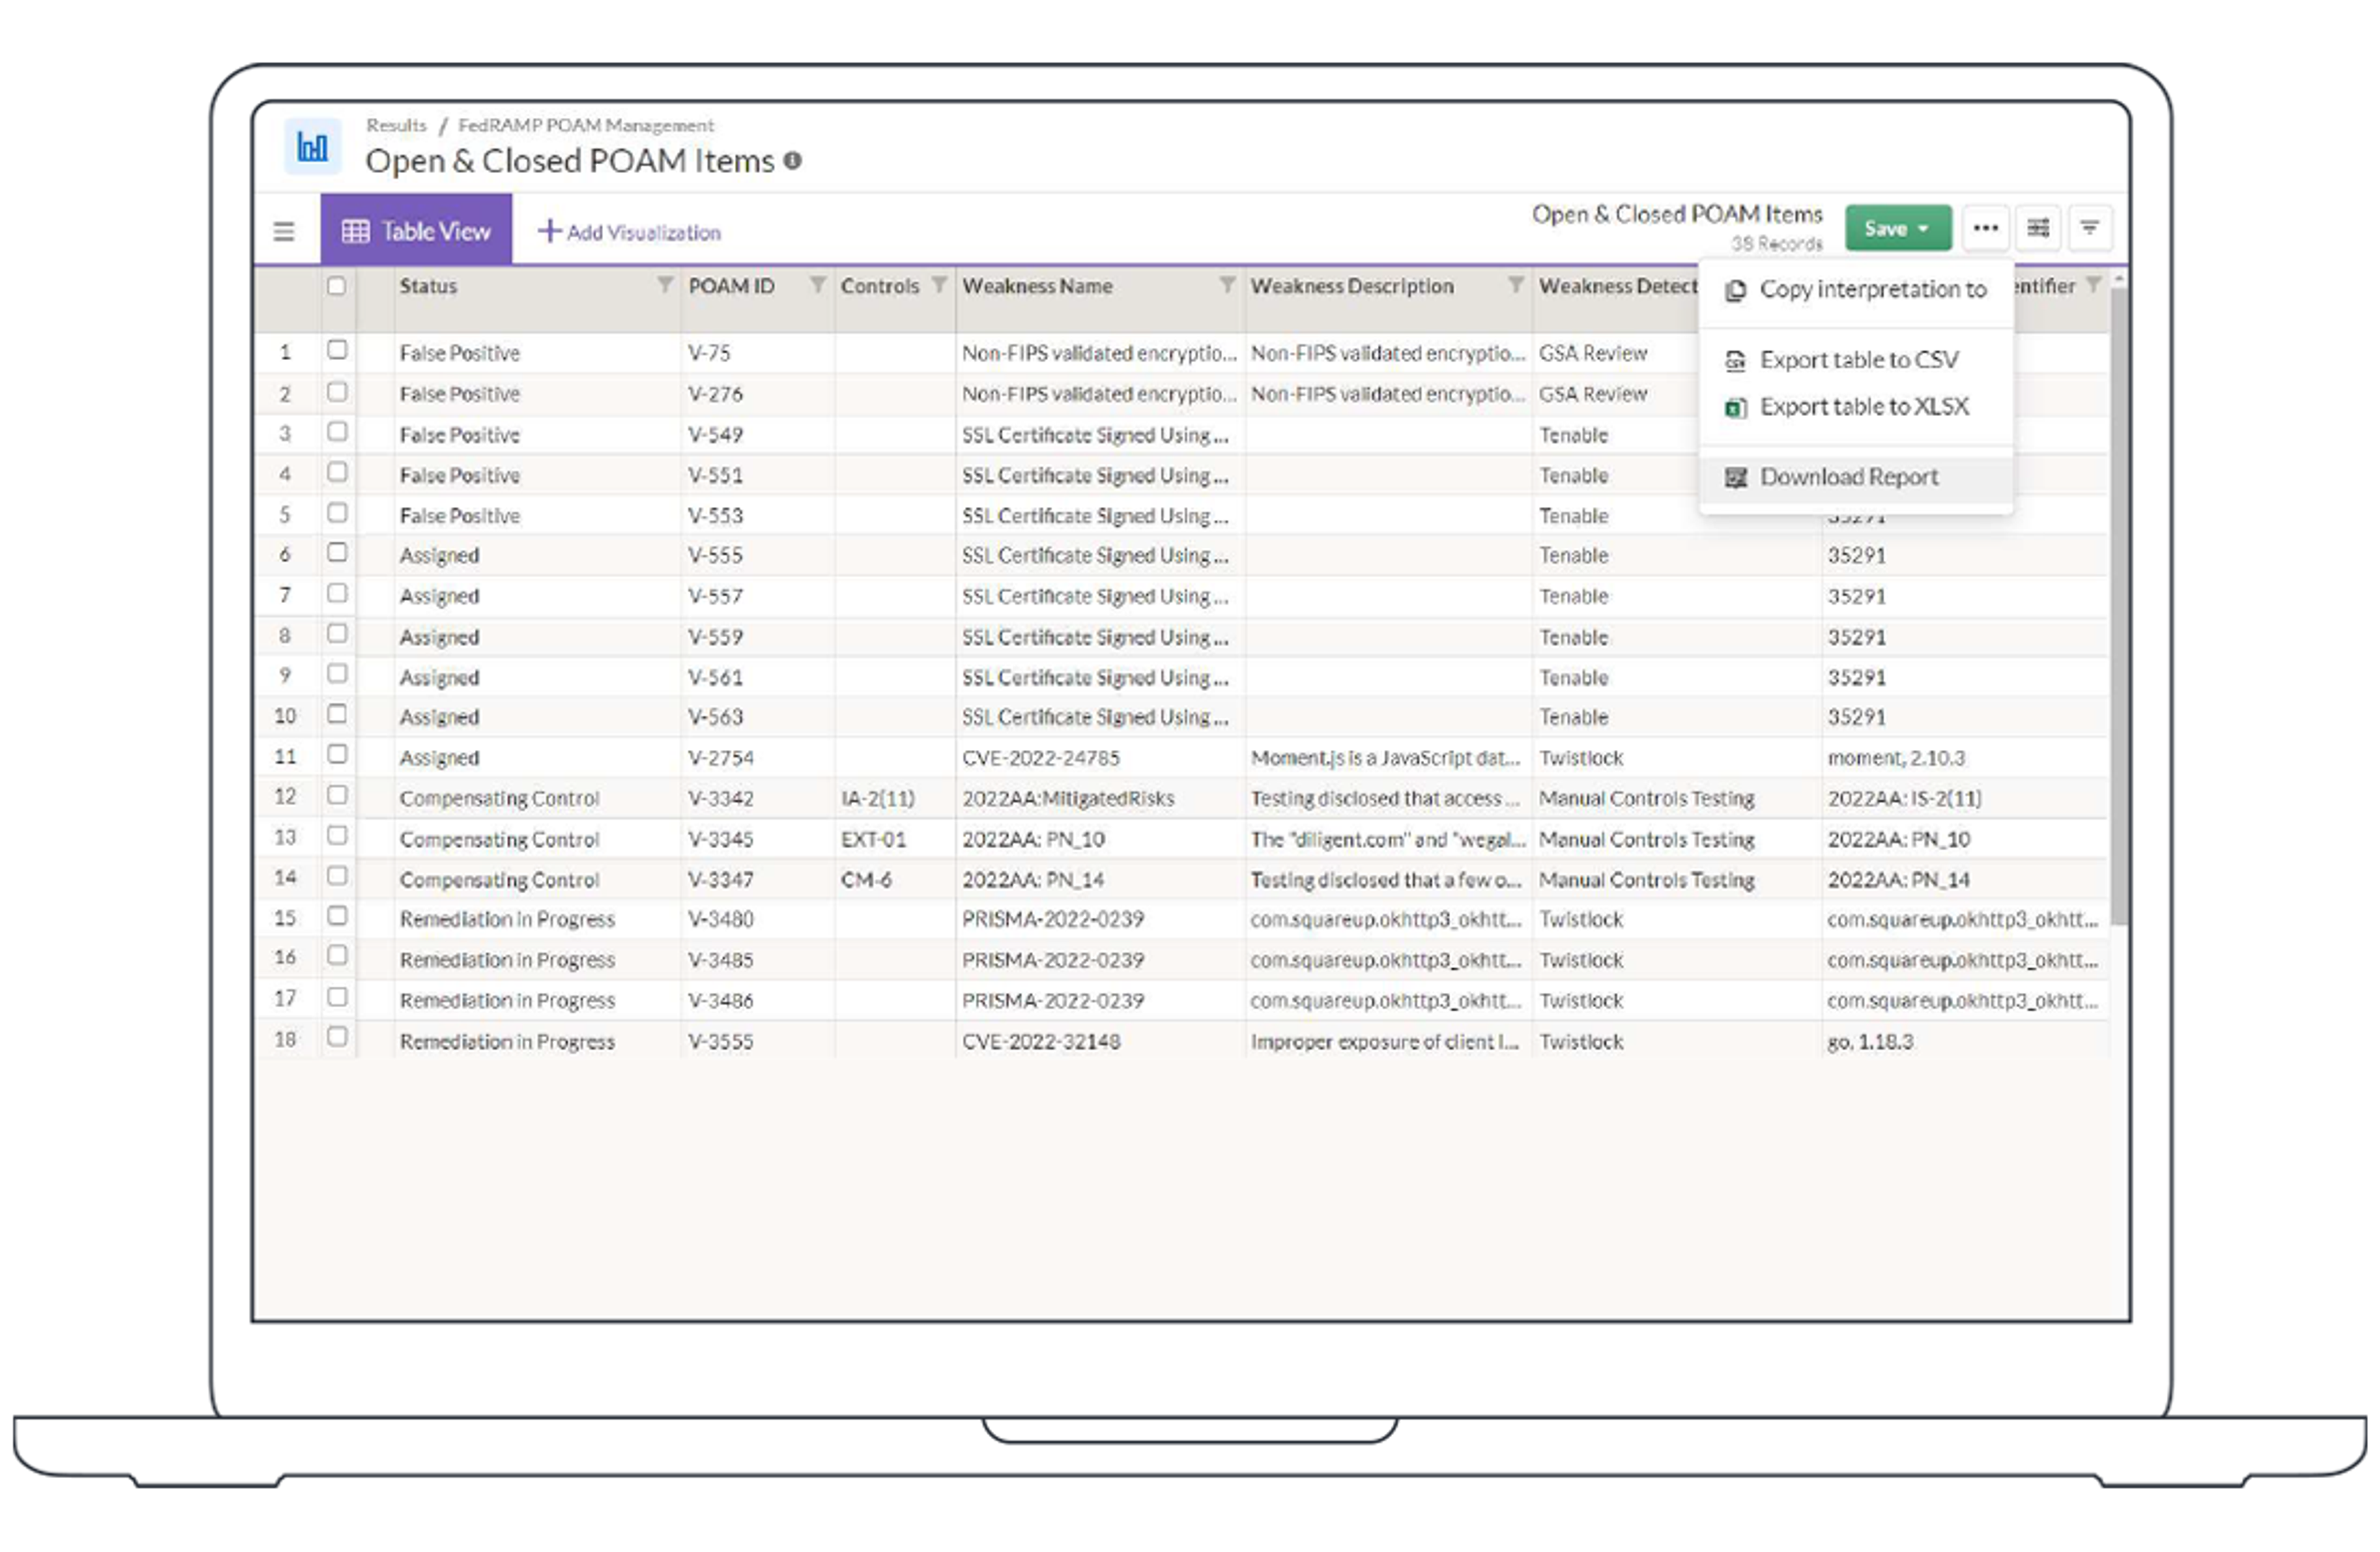Click the CVE-2022-24785 weakness name cell
2380x1552 pixels.
pos(1100,759)
